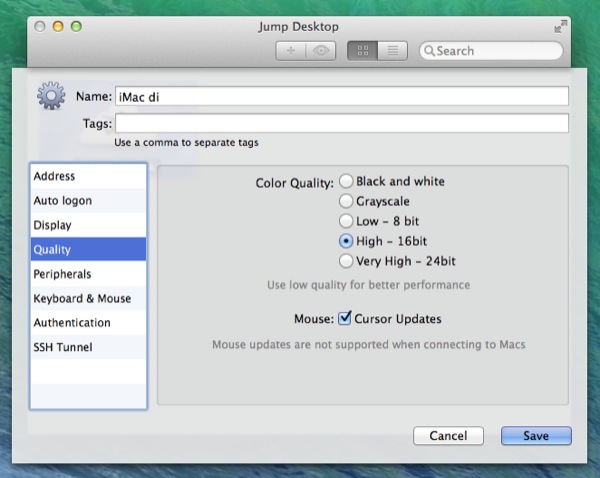Open the Auto logon section
600x478 pixels.
point(88,201)
